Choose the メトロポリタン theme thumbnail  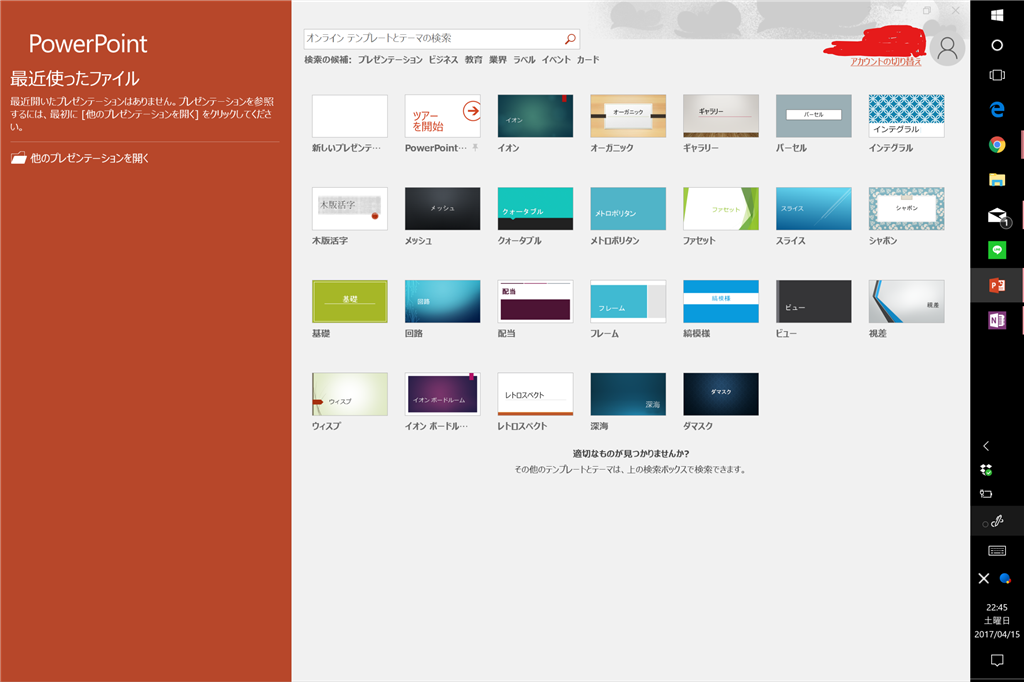[x=628, y=208]
